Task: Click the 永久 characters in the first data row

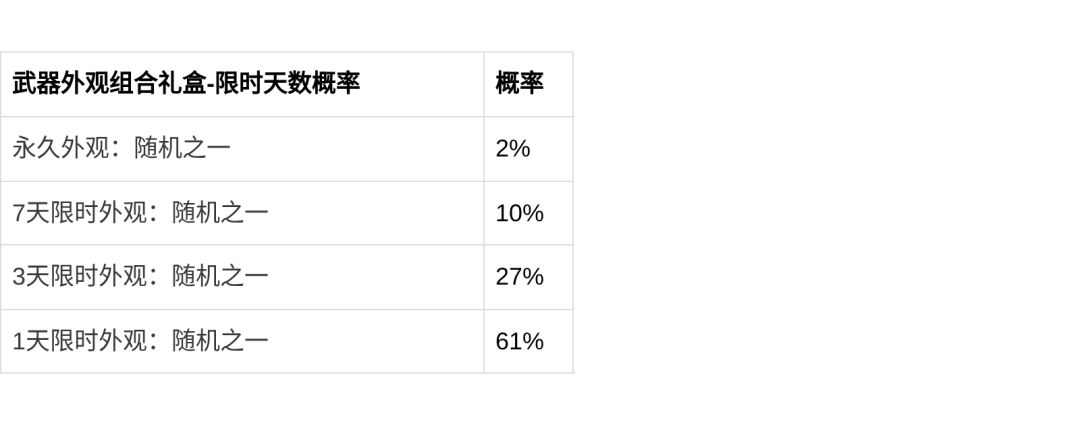Action: point(36,149)
